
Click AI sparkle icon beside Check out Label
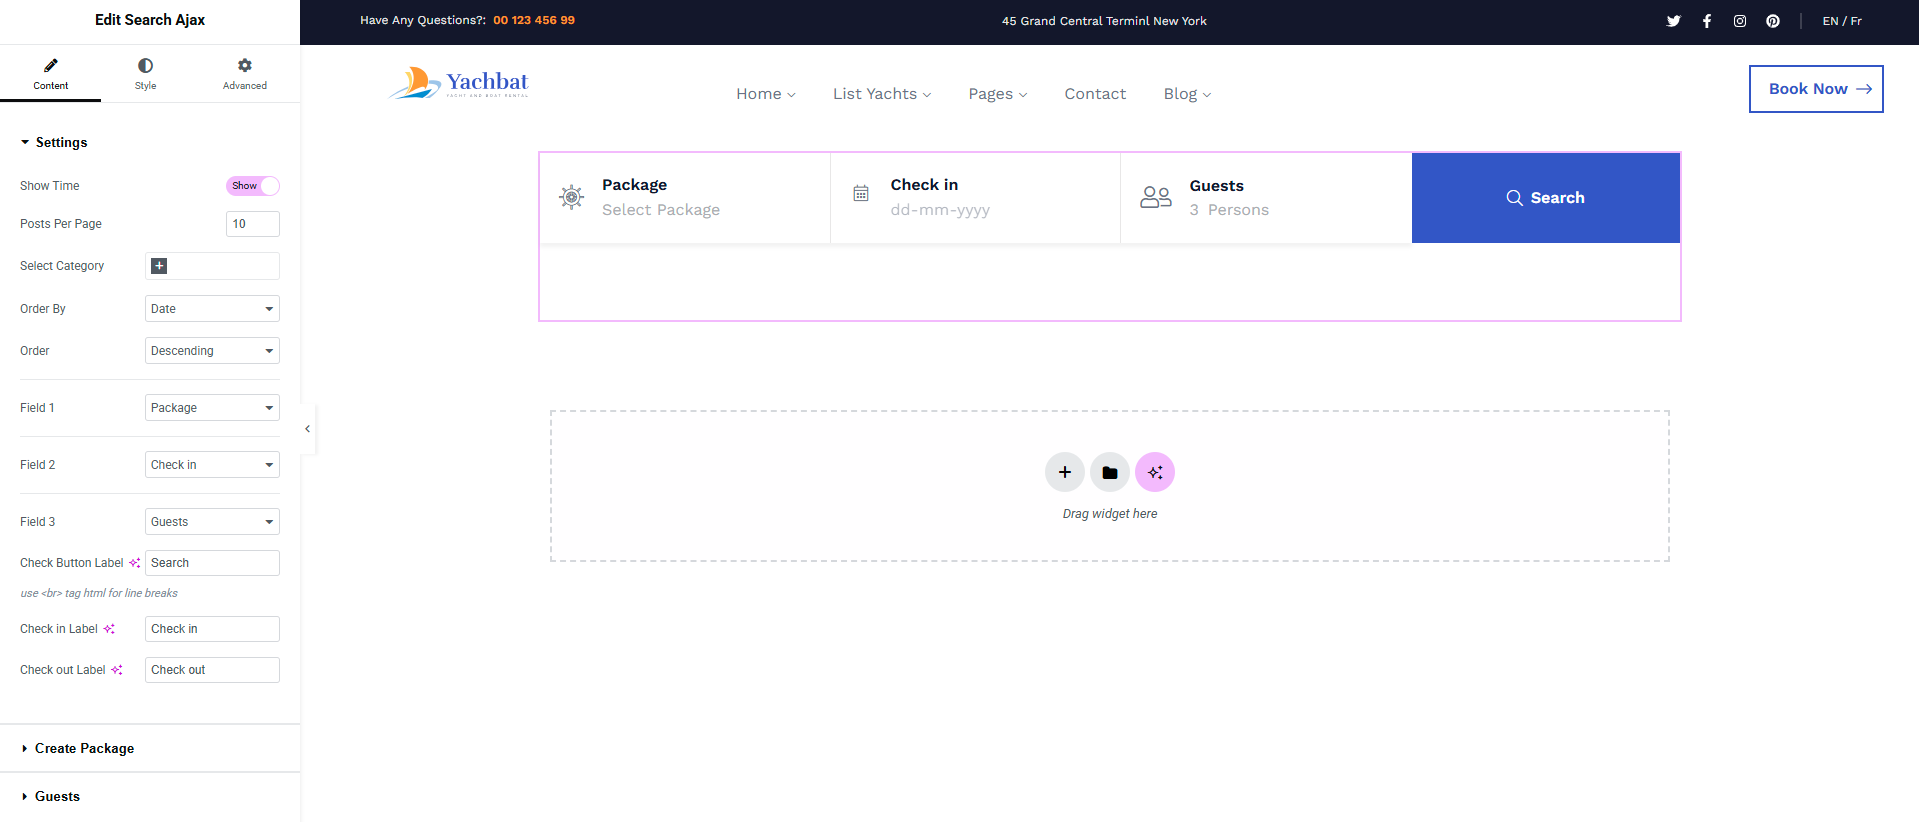tap(117, 670)
